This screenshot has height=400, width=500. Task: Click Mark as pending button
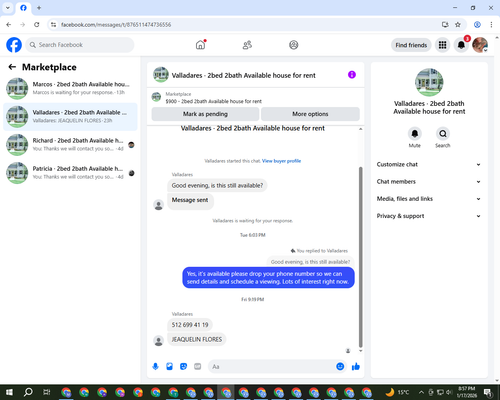[x=205, y=114]
